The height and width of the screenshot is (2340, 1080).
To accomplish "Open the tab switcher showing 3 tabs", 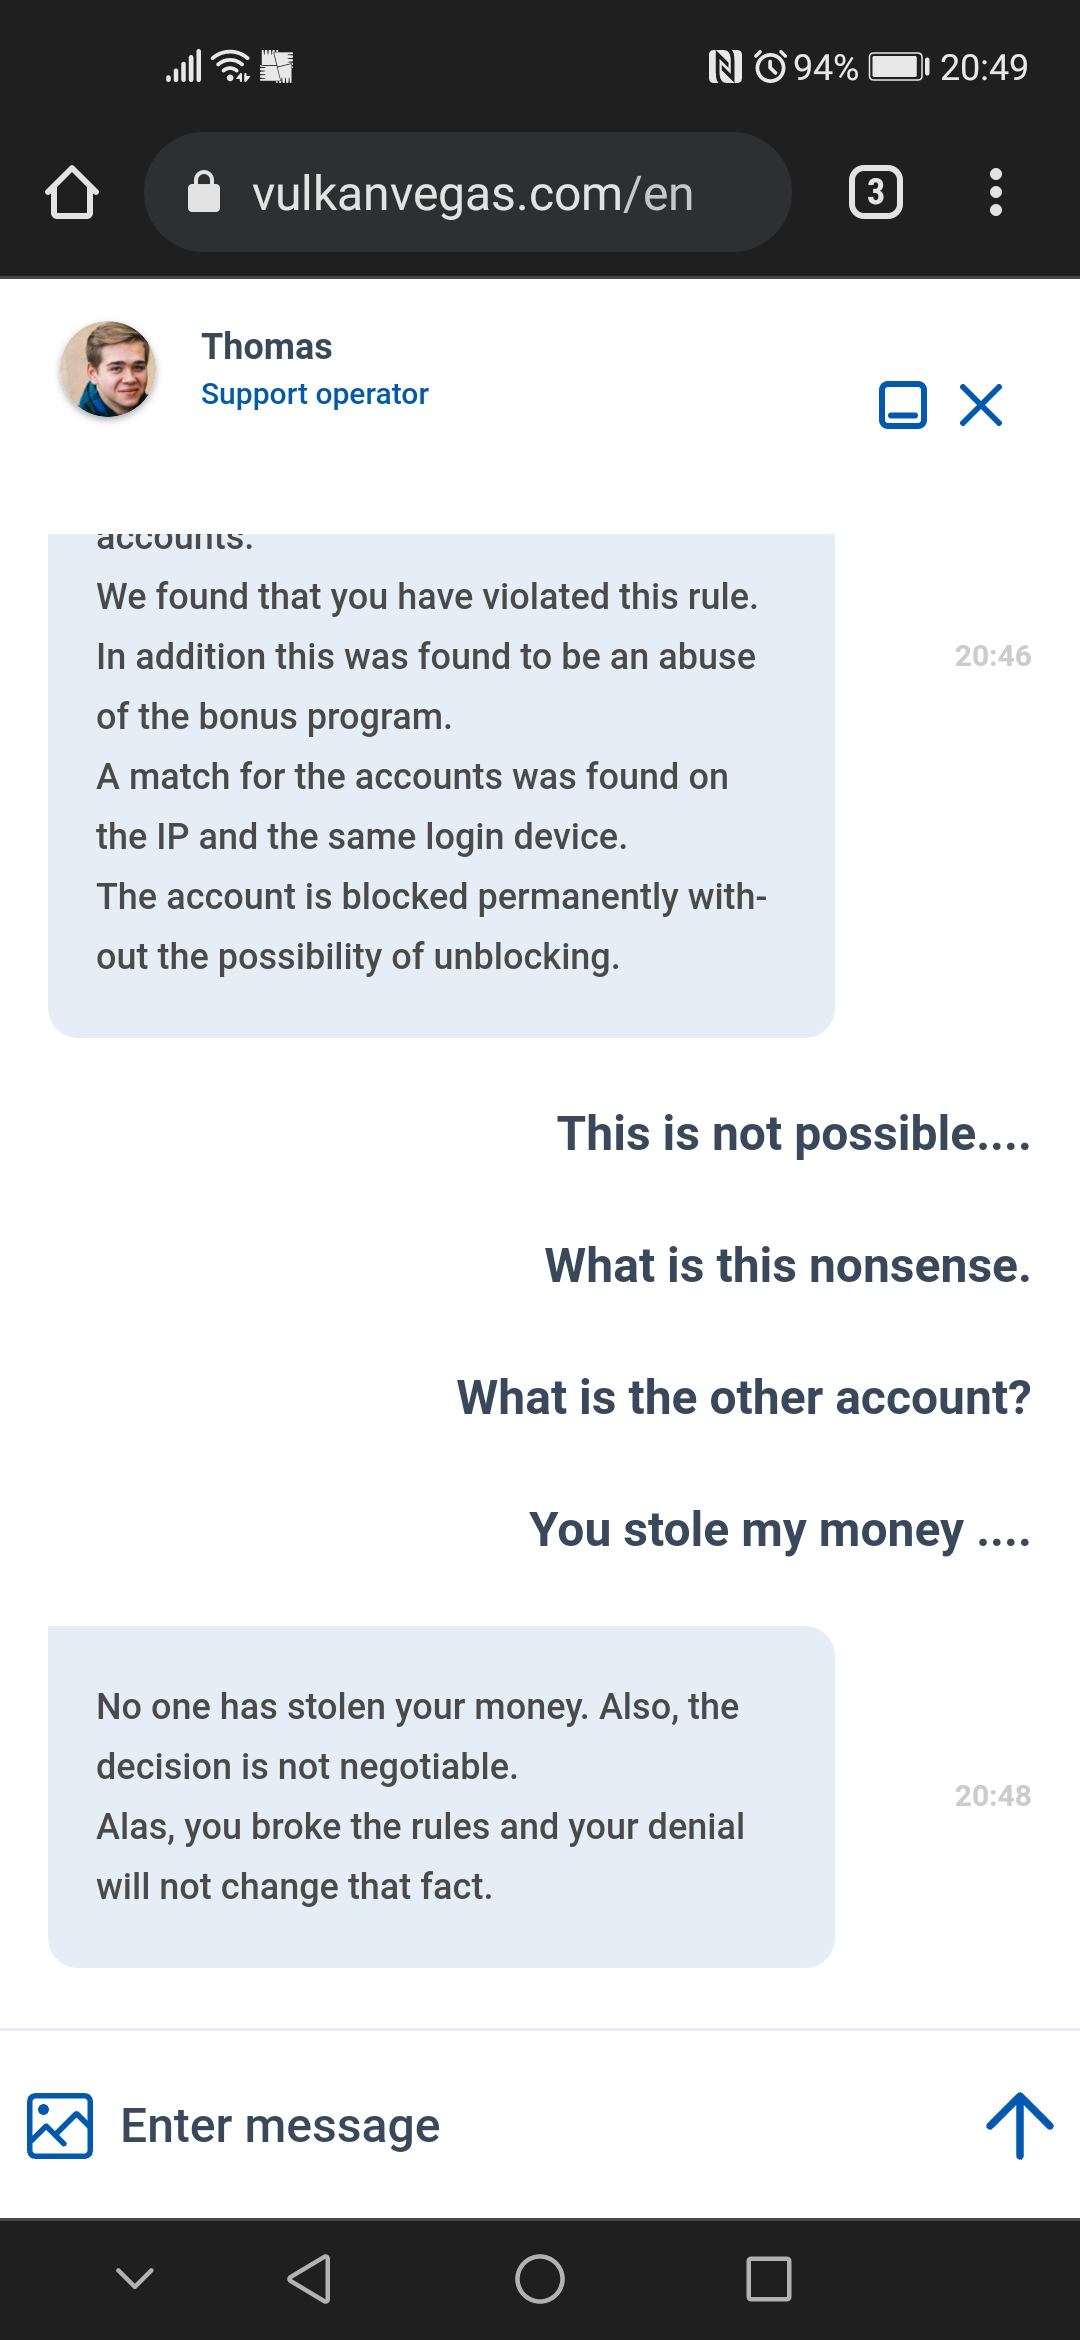I will 875,192.
